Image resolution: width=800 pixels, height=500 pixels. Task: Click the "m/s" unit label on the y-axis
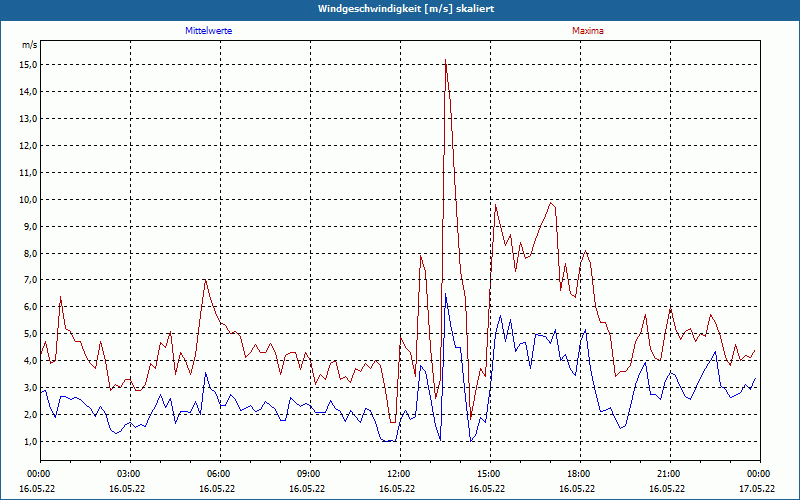(29, 45)
